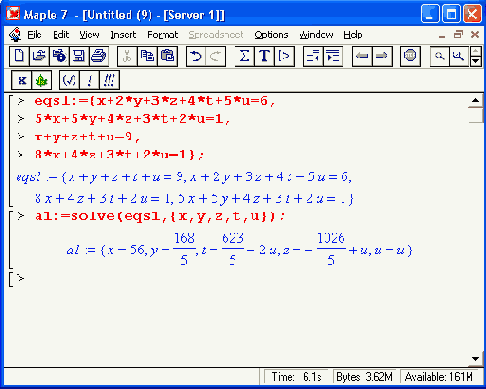Insert a Maple input with the Sigma button
486x389 pixels.
pos(244,56)
